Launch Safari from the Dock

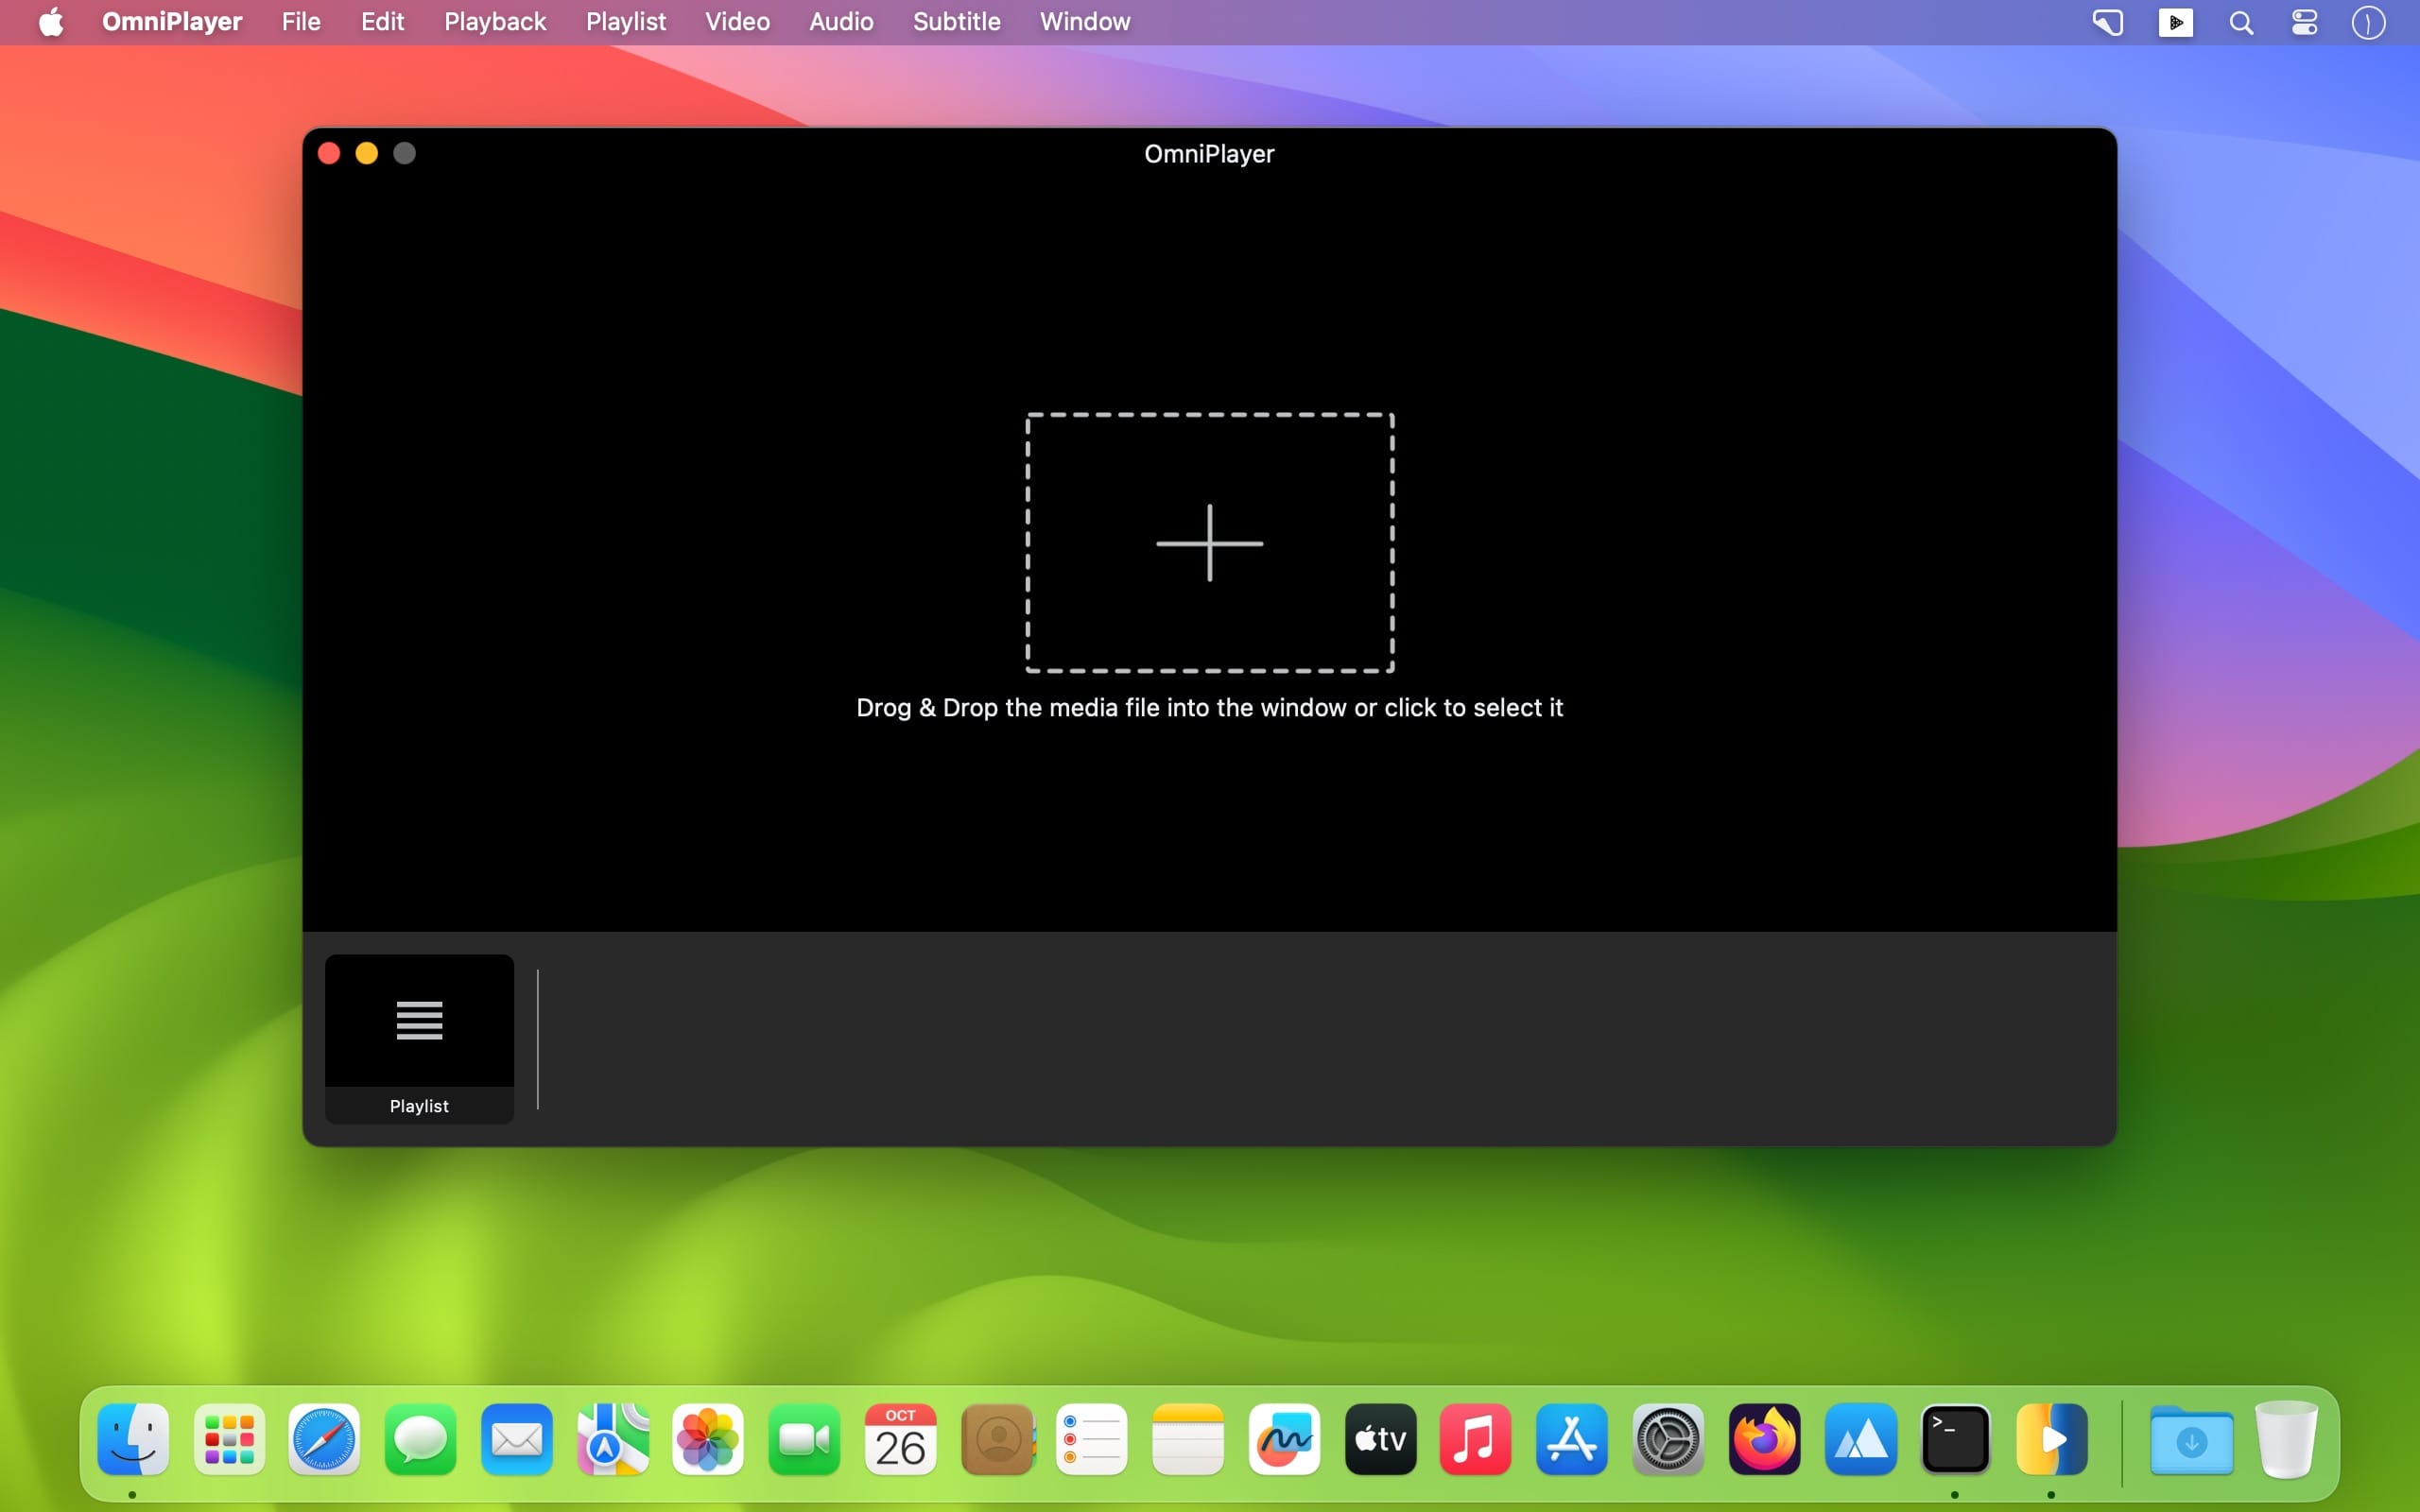click(324, 1440)
